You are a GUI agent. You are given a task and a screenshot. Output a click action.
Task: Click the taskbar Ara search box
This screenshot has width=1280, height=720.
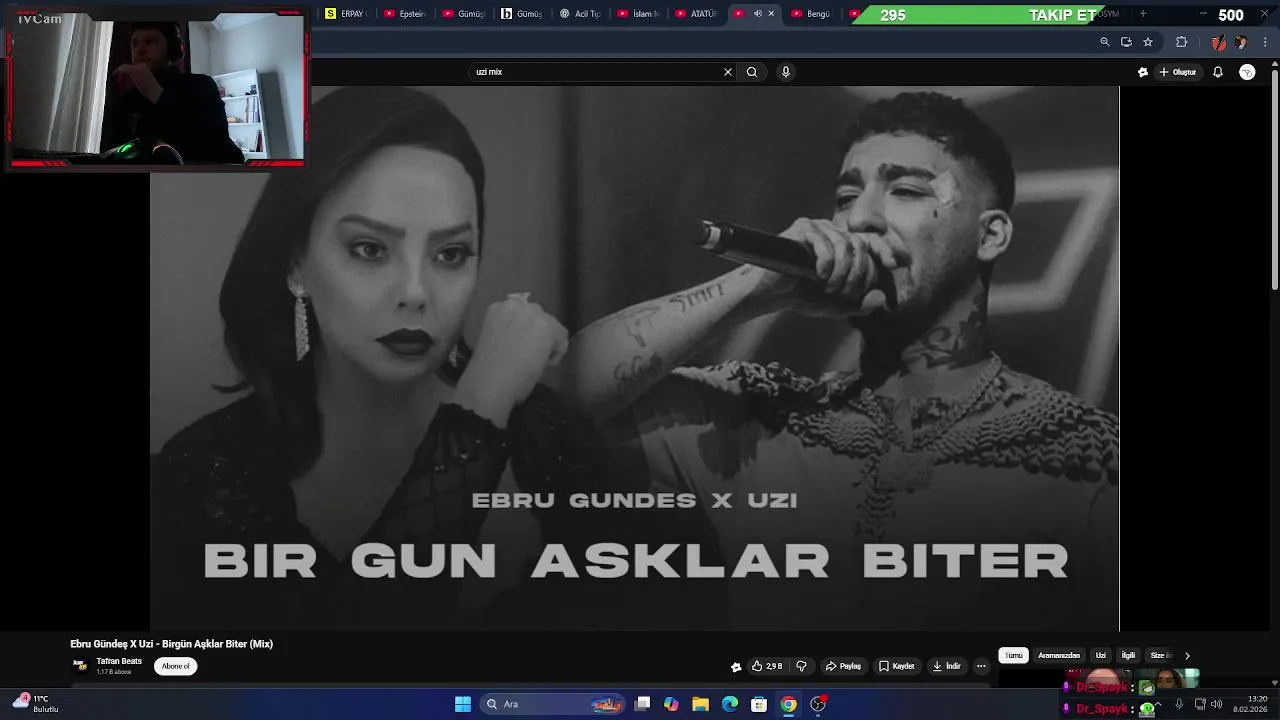(553, 704)
